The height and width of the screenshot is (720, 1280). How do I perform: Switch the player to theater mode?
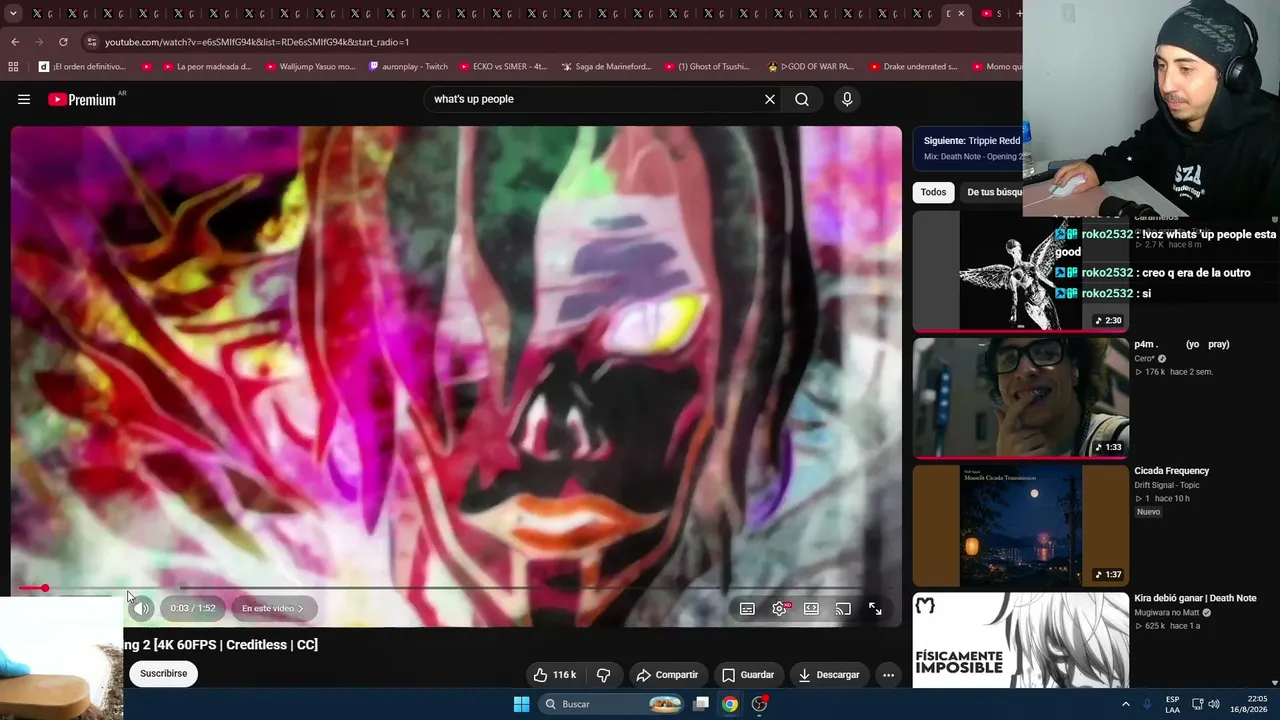[811, 608]
